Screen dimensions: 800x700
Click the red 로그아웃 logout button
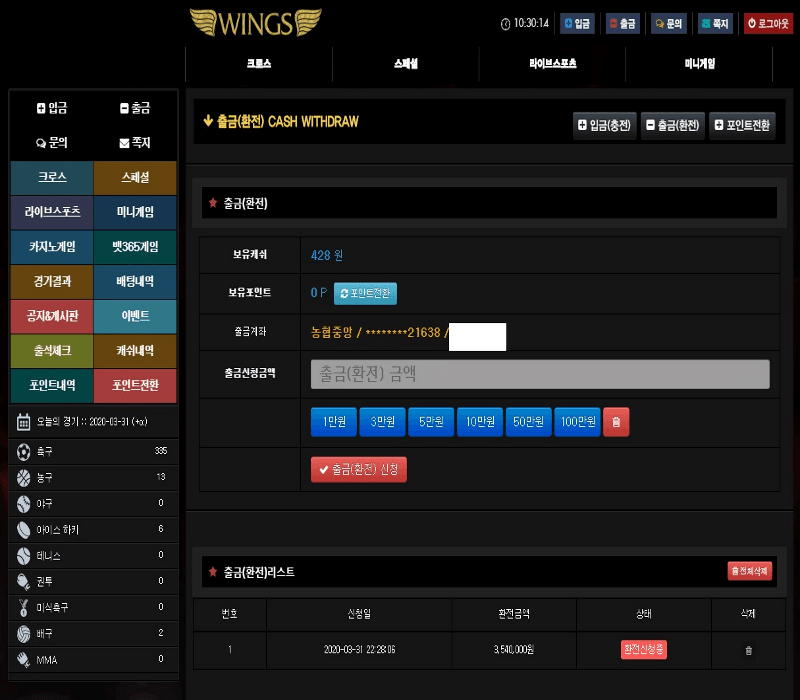coord(768,23)
